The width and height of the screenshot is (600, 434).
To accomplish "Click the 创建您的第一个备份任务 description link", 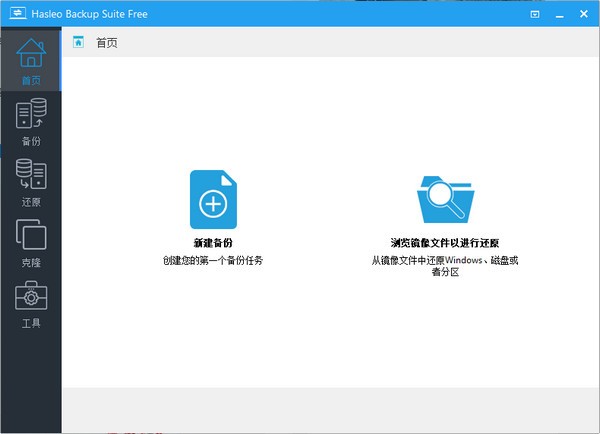I will point(213,260).
